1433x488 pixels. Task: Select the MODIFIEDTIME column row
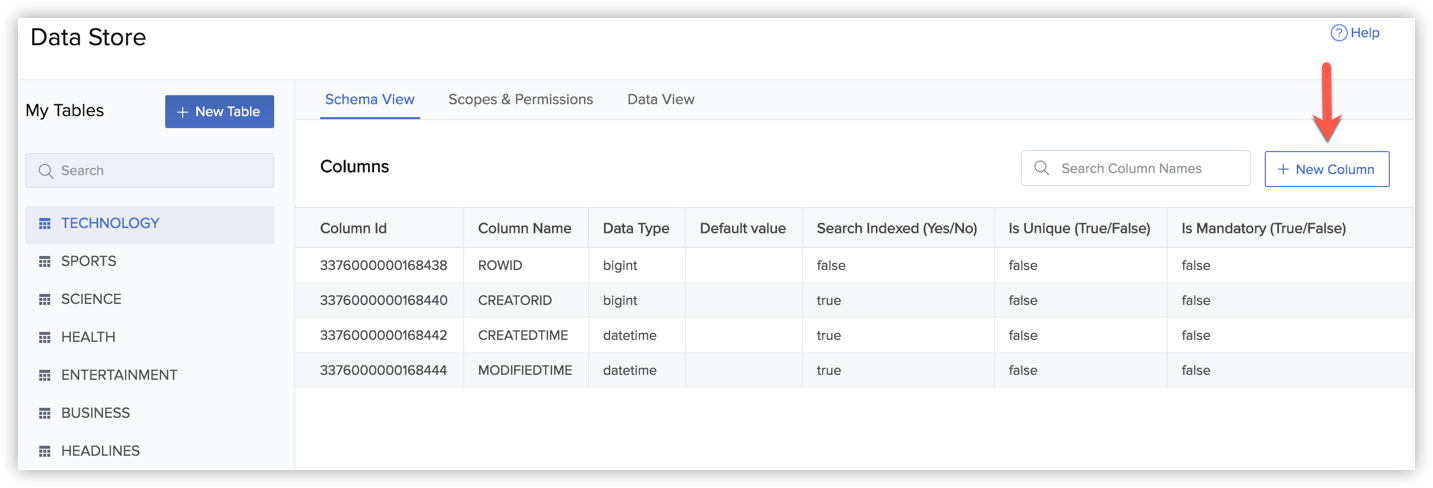click(x=524, y=371)
